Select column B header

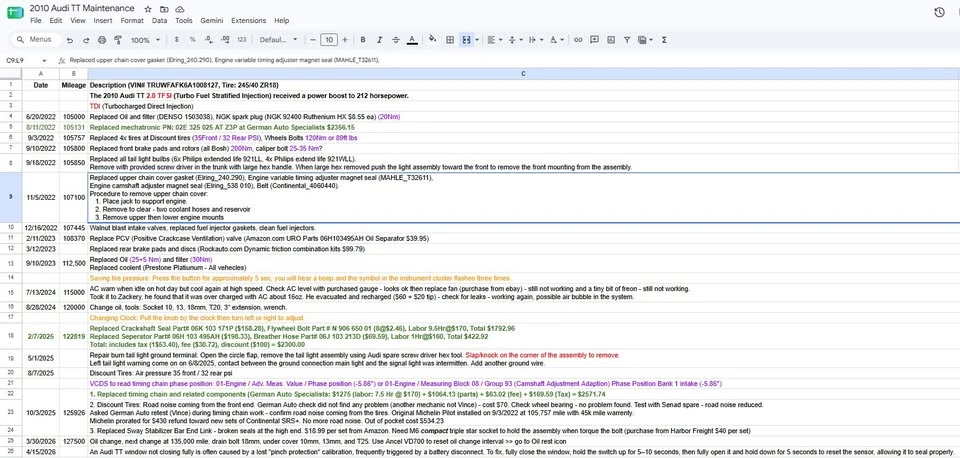coord(73,73)
